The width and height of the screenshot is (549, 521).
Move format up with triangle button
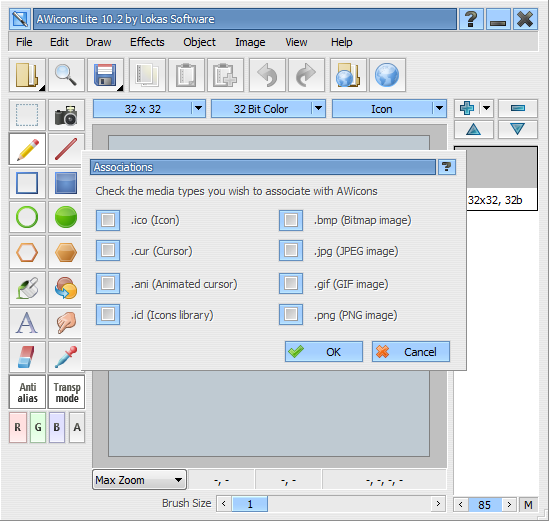click(x=473, y=129)
